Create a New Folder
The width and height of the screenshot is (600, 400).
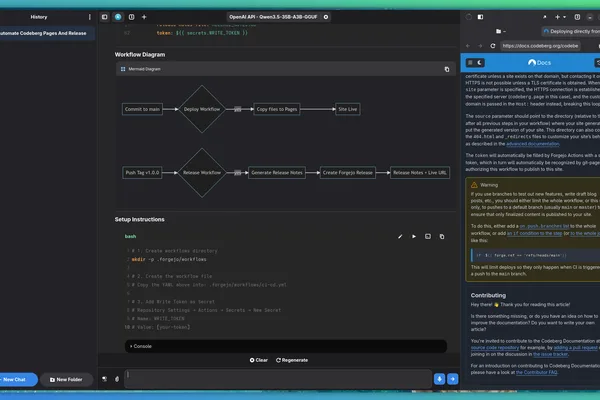pos(66,379)
